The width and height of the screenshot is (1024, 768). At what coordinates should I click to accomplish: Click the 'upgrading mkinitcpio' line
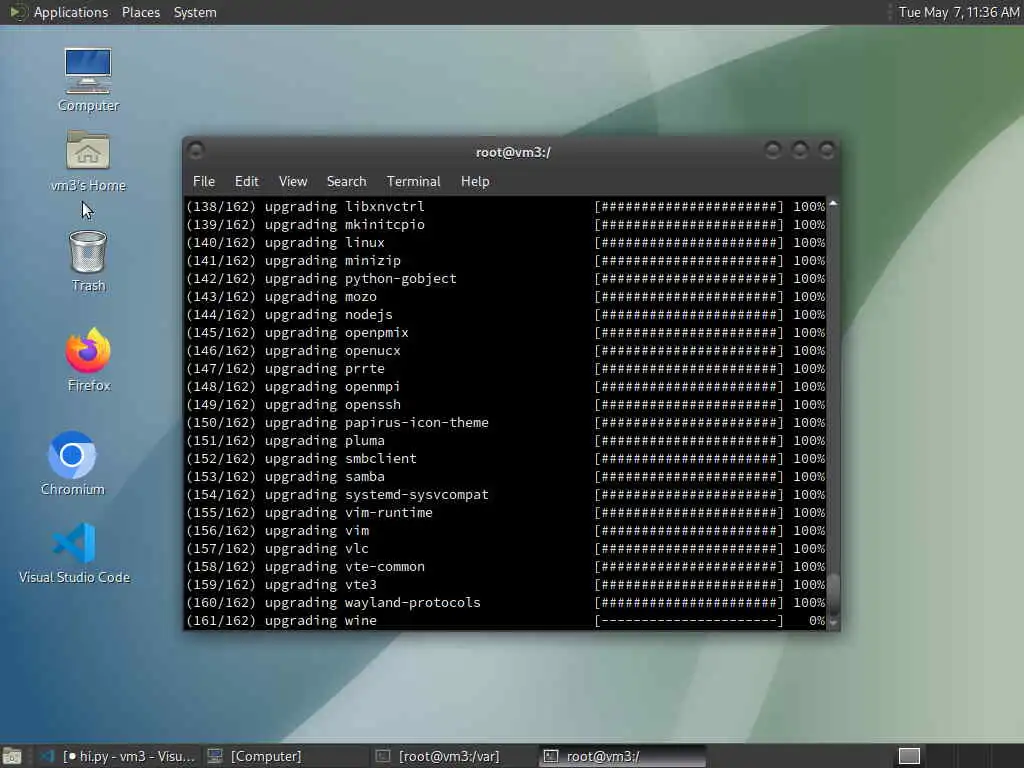pos(505,225)
